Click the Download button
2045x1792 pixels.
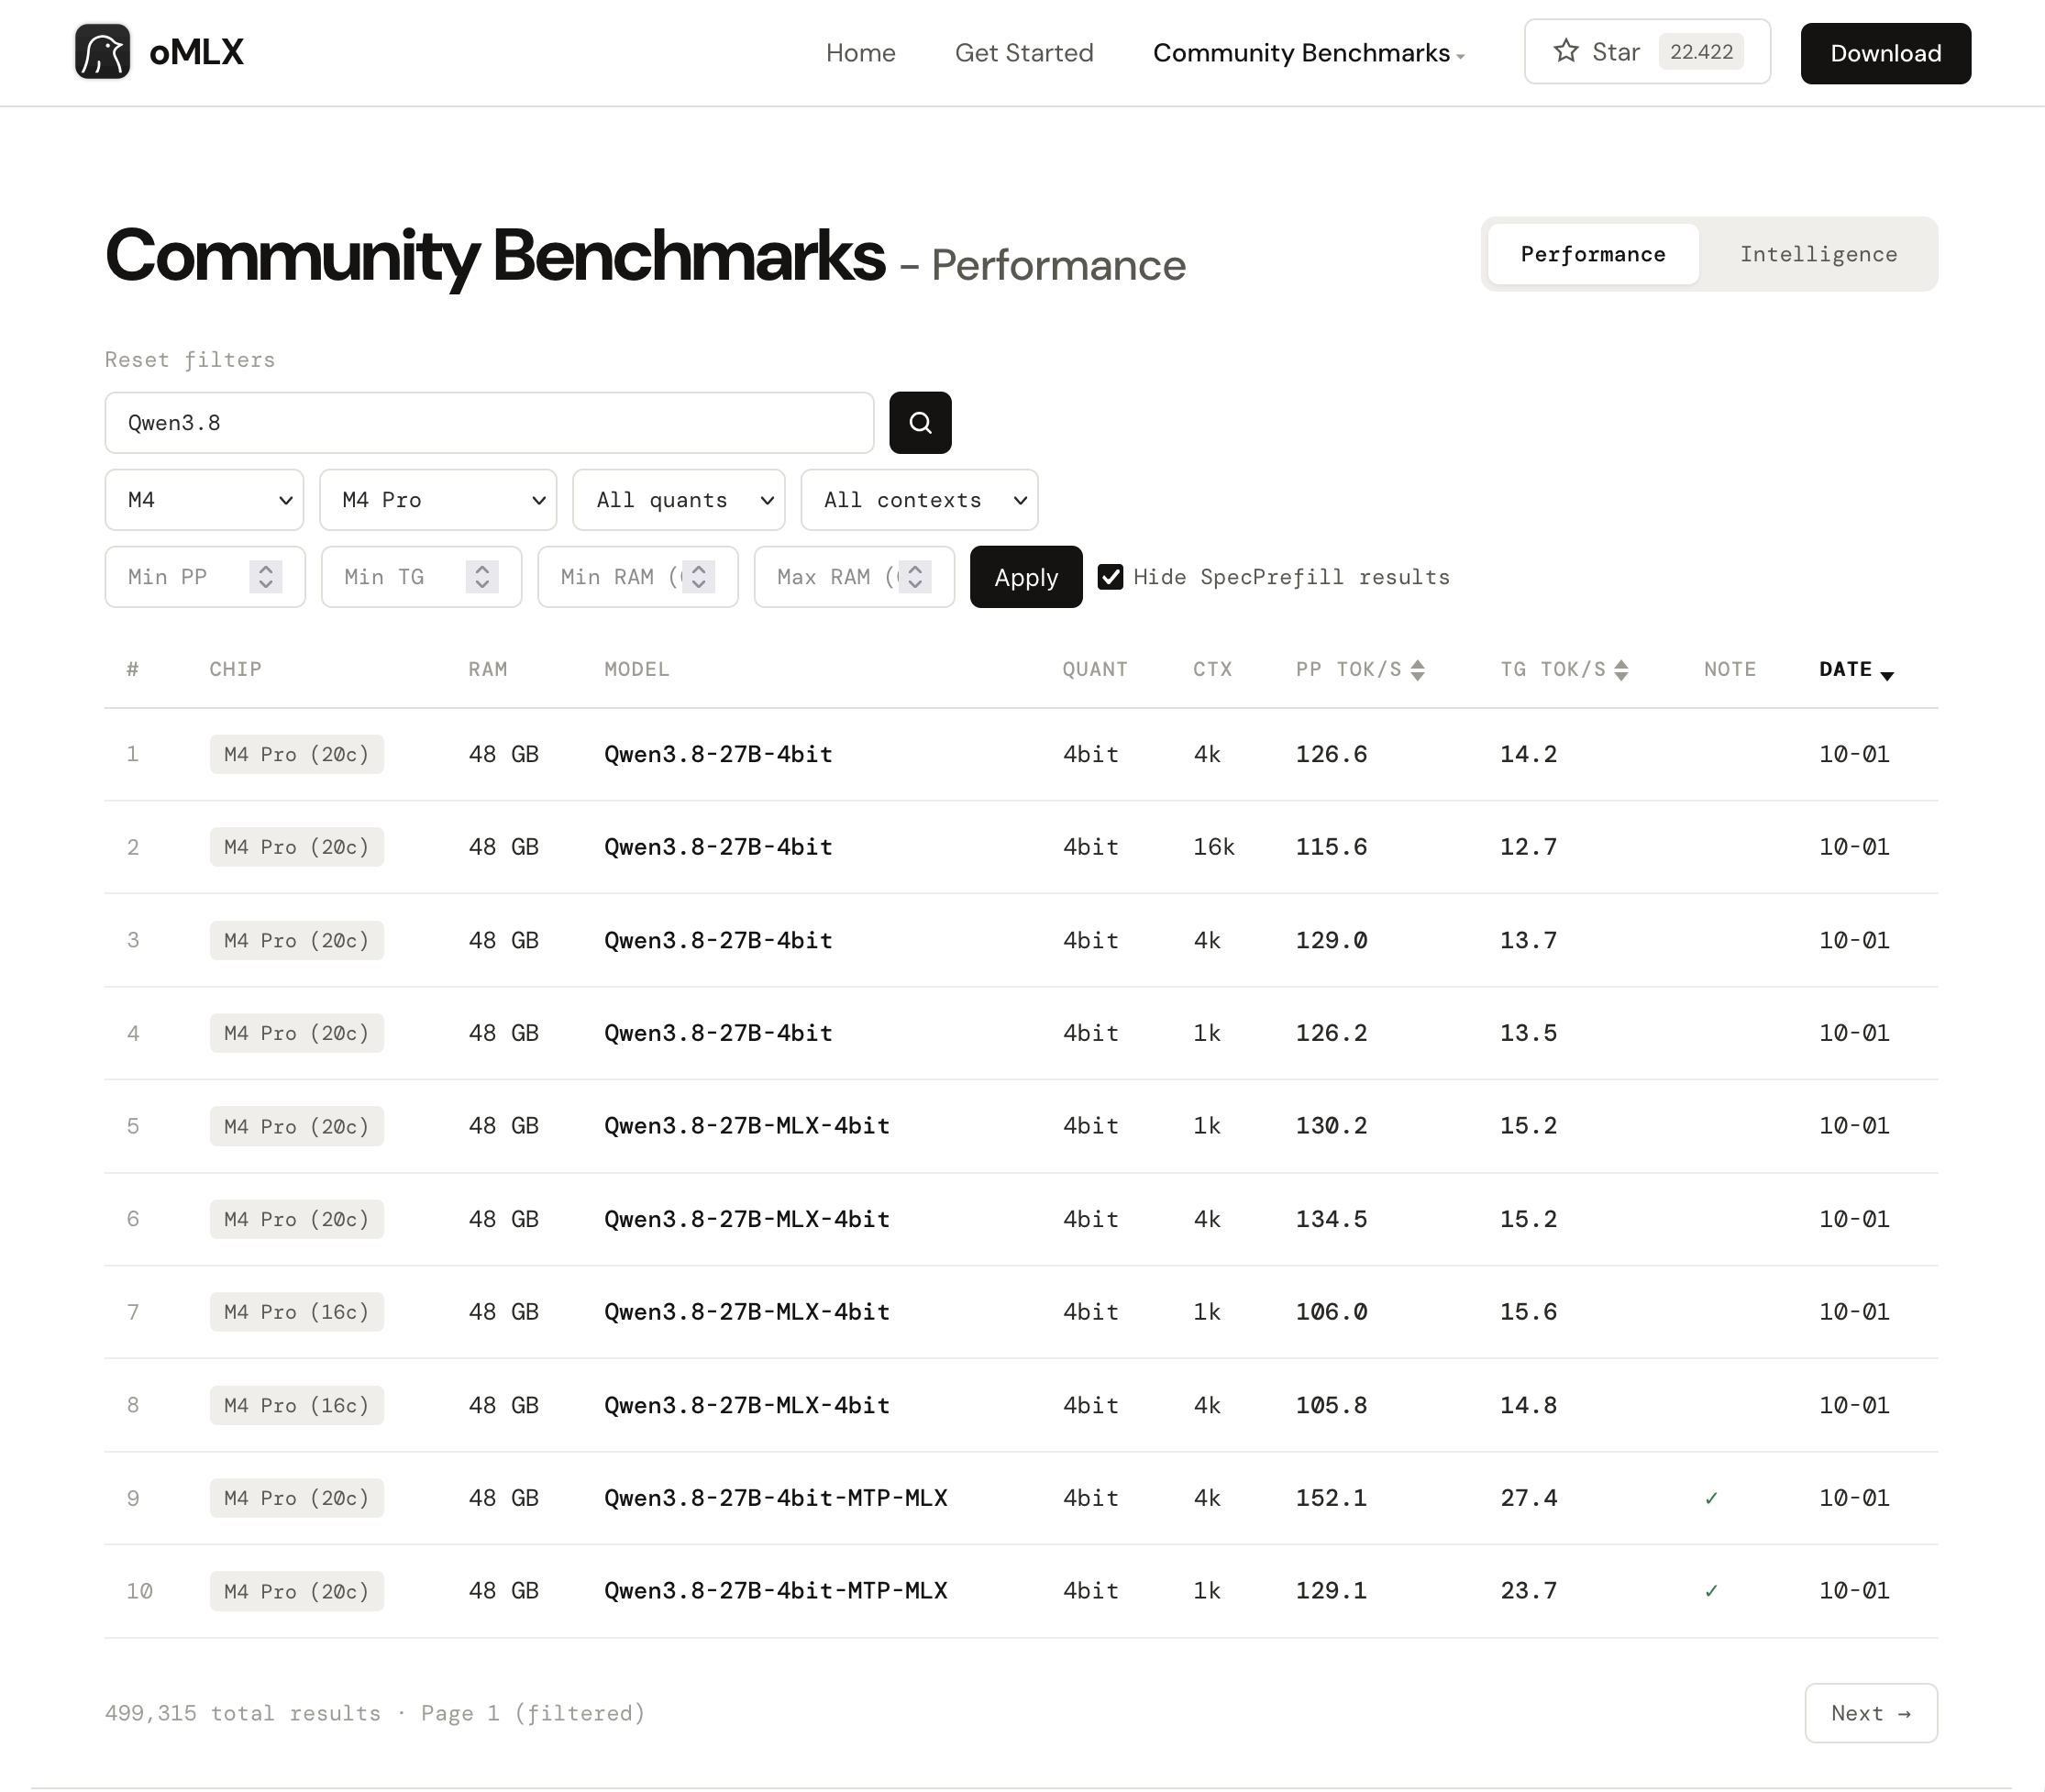point(1885,53)
